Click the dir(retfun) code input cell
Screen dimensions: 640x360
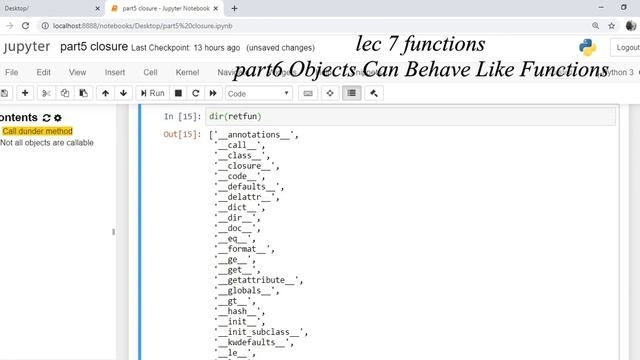click(411, 116)
